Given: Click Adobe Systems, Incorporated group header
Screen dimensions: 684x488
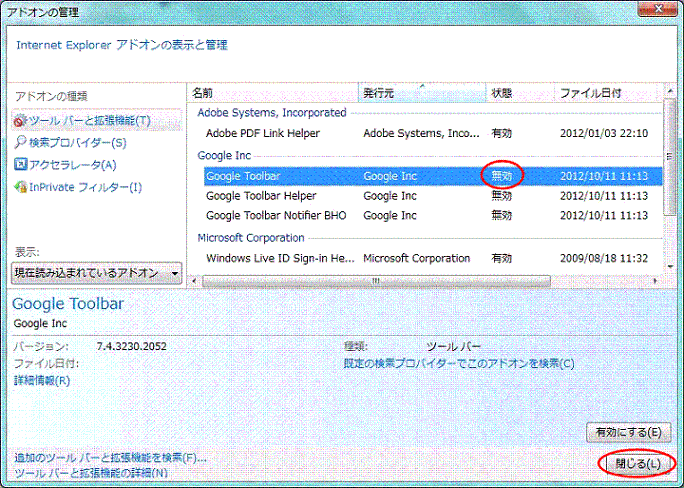Looking at the screenshot, I should pyautogui.click(x=272, y=113).
